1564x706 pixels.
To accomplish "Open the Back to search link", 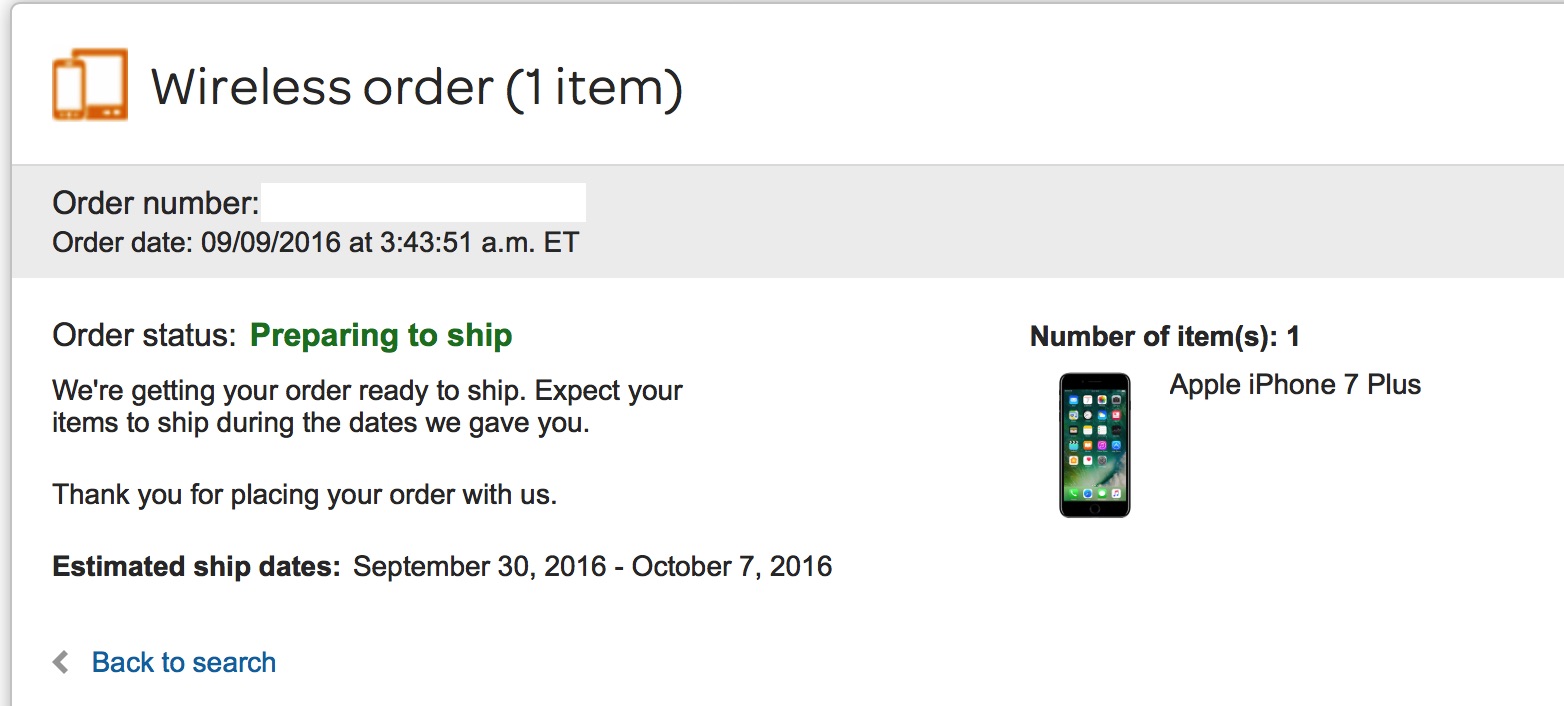I will point(184,662).
